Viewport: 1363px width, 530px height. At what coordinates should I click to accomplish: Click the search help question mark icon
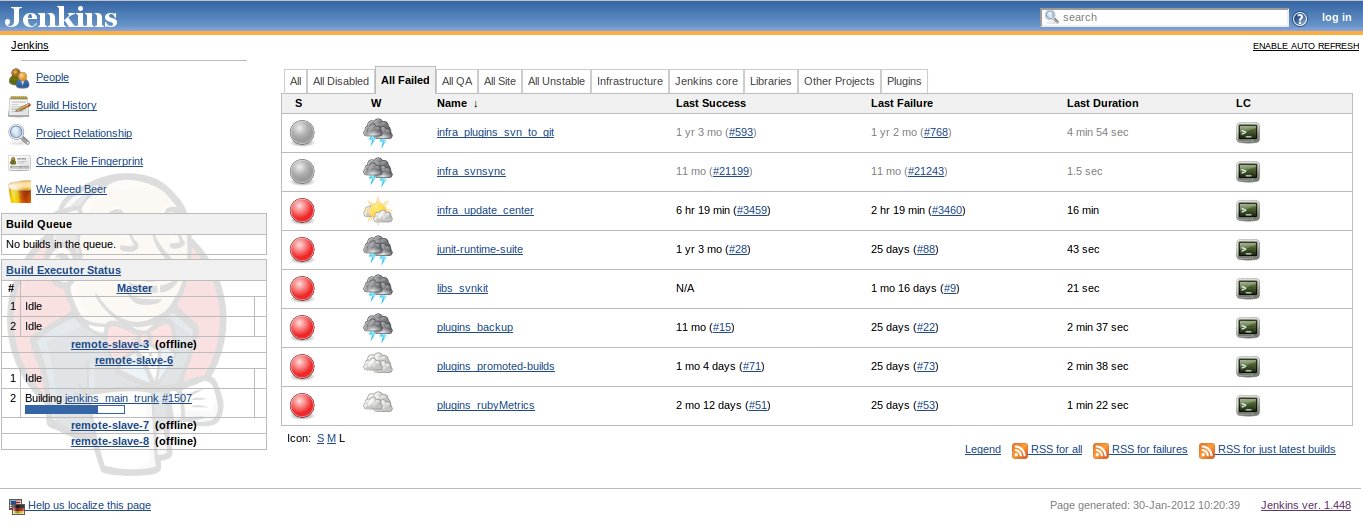point(1299,18)
